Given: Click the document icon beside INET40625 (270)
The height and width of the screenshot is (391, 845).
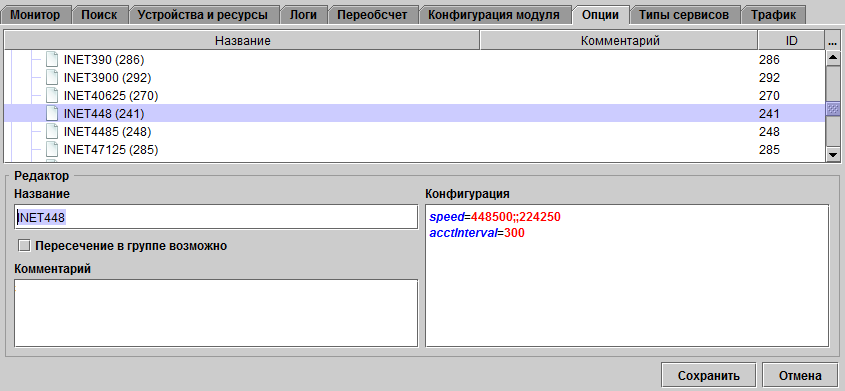Looking at the screenshot, I should (x=52, y=96).
